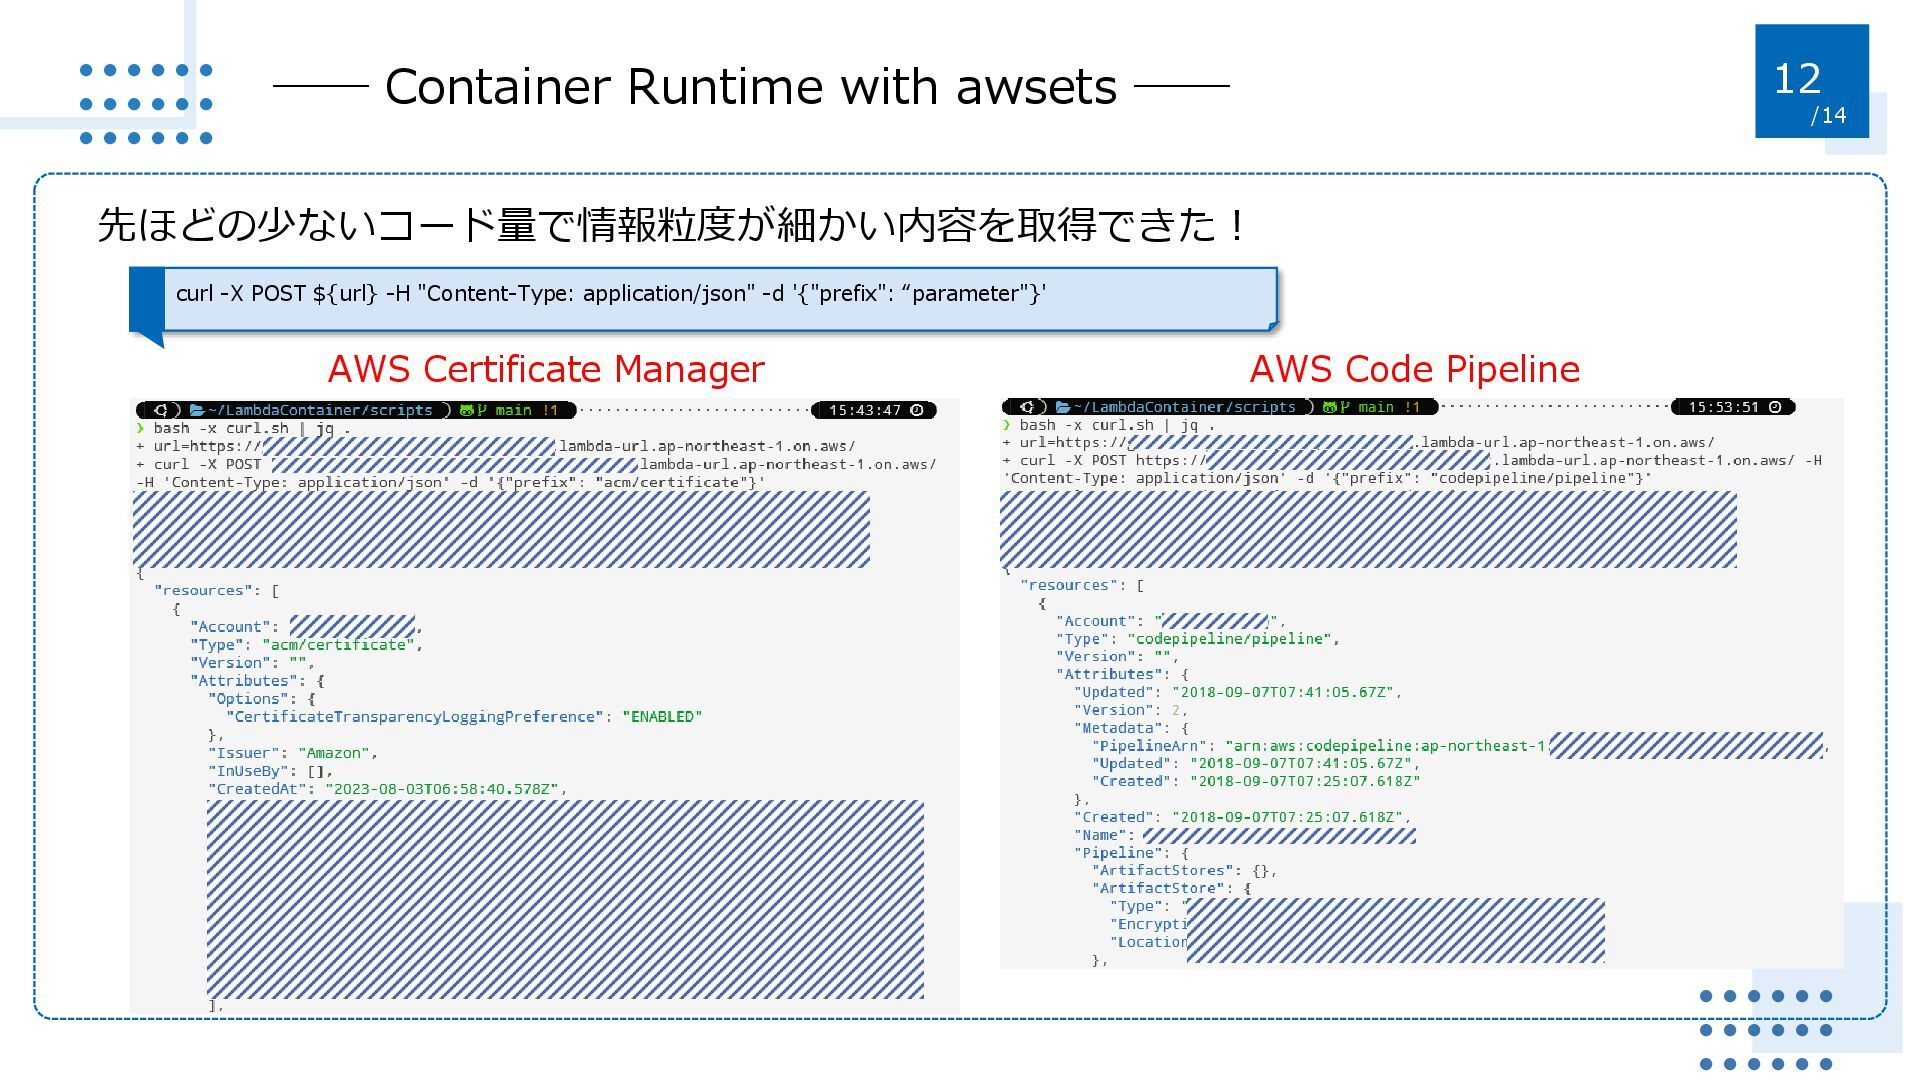The width and height of the screenshot is (1920, 1080).
Task: Select the 'bash -x curl.sh | jq .' line in the right terminal
Action: pos(1117,425)
